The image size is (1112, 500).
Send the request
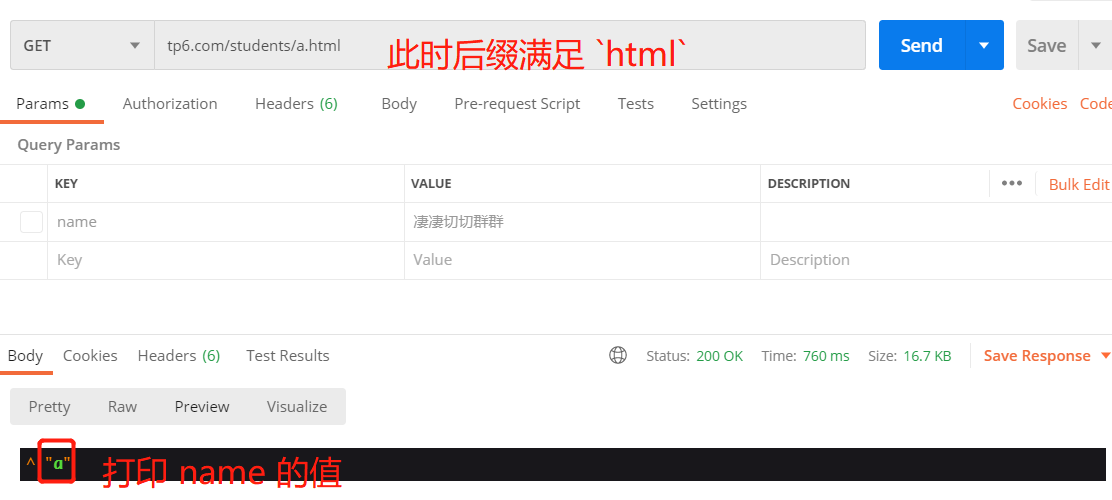click(x=921, y=45)
